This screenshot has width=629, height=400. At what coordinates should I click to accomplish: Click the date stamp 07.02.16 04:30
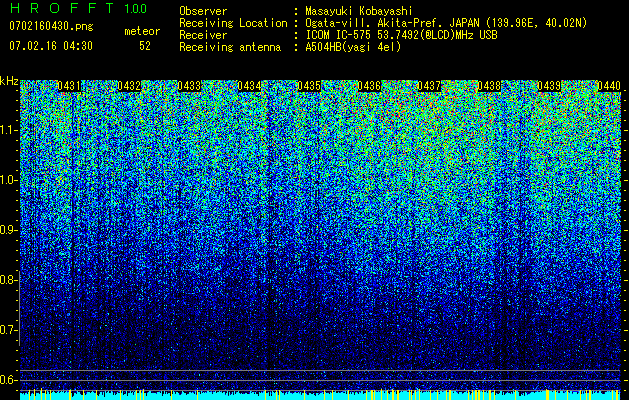(51, 46)
